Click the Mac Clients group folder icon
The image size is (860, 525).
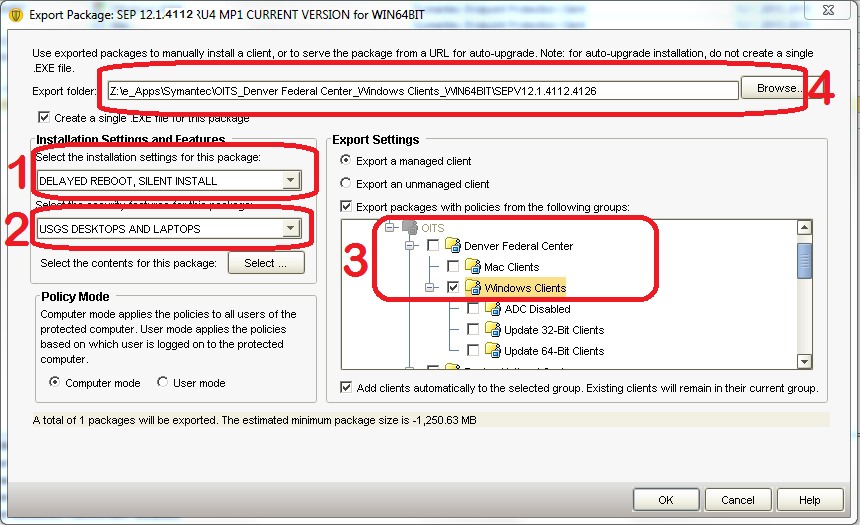(473, 266)
